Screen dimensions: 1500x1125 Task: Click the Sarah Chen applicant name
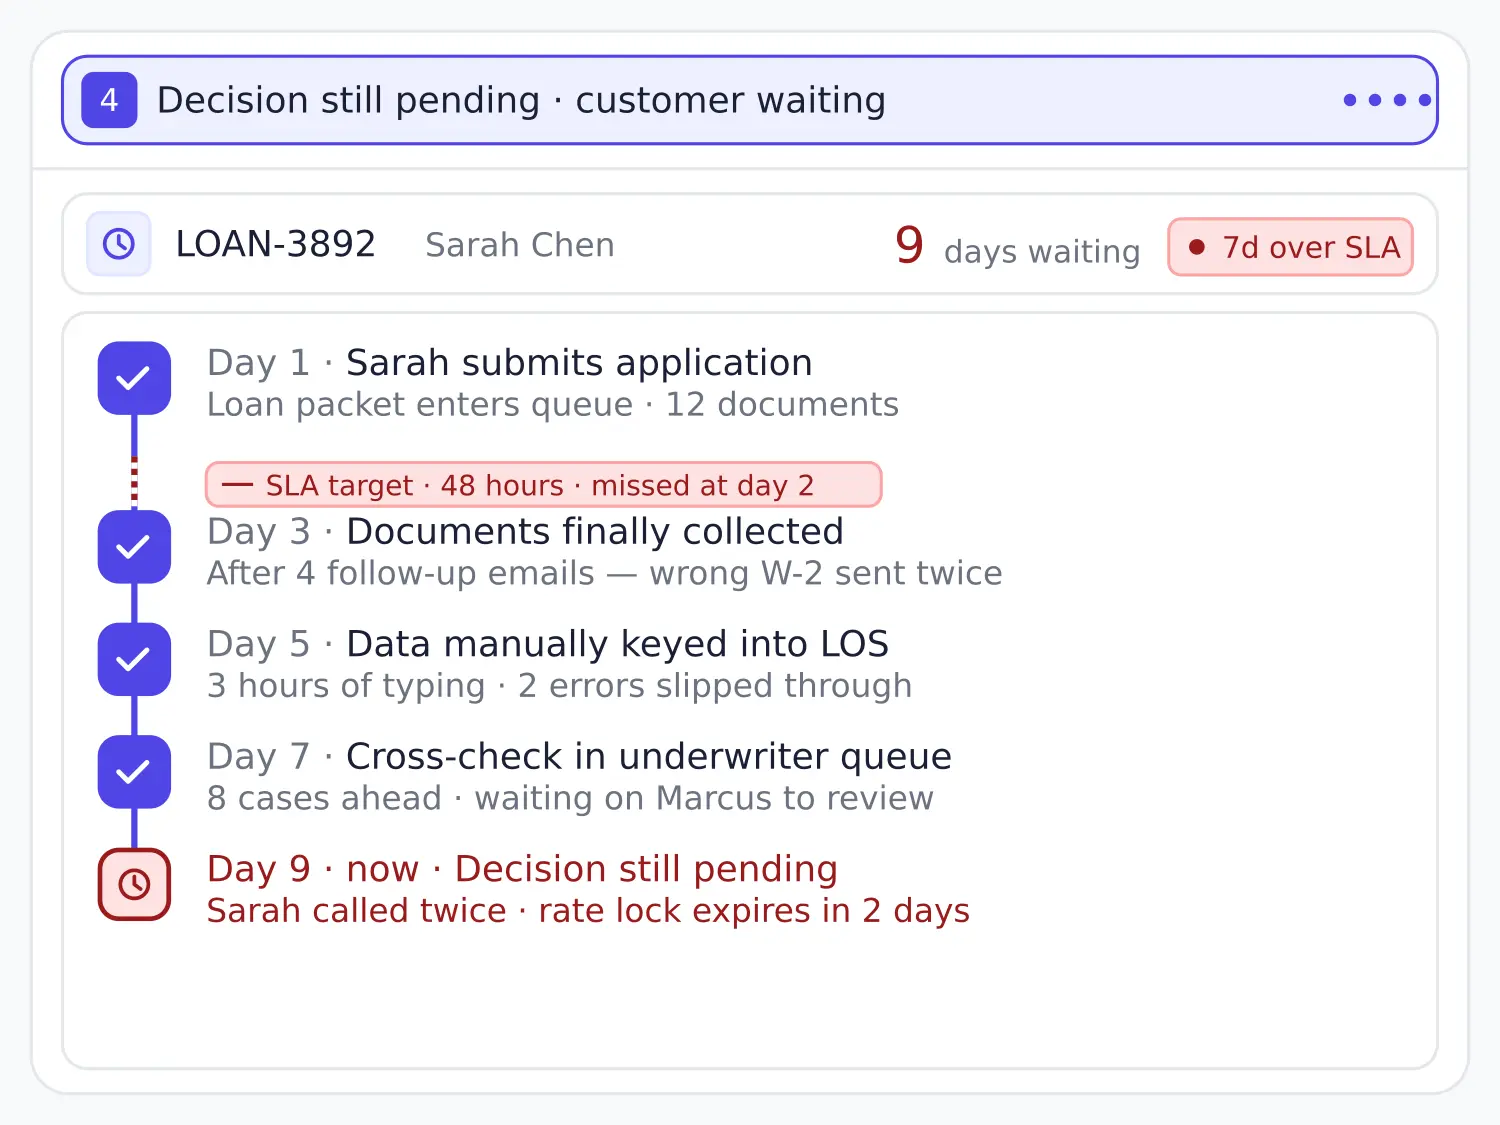(520, 245)
